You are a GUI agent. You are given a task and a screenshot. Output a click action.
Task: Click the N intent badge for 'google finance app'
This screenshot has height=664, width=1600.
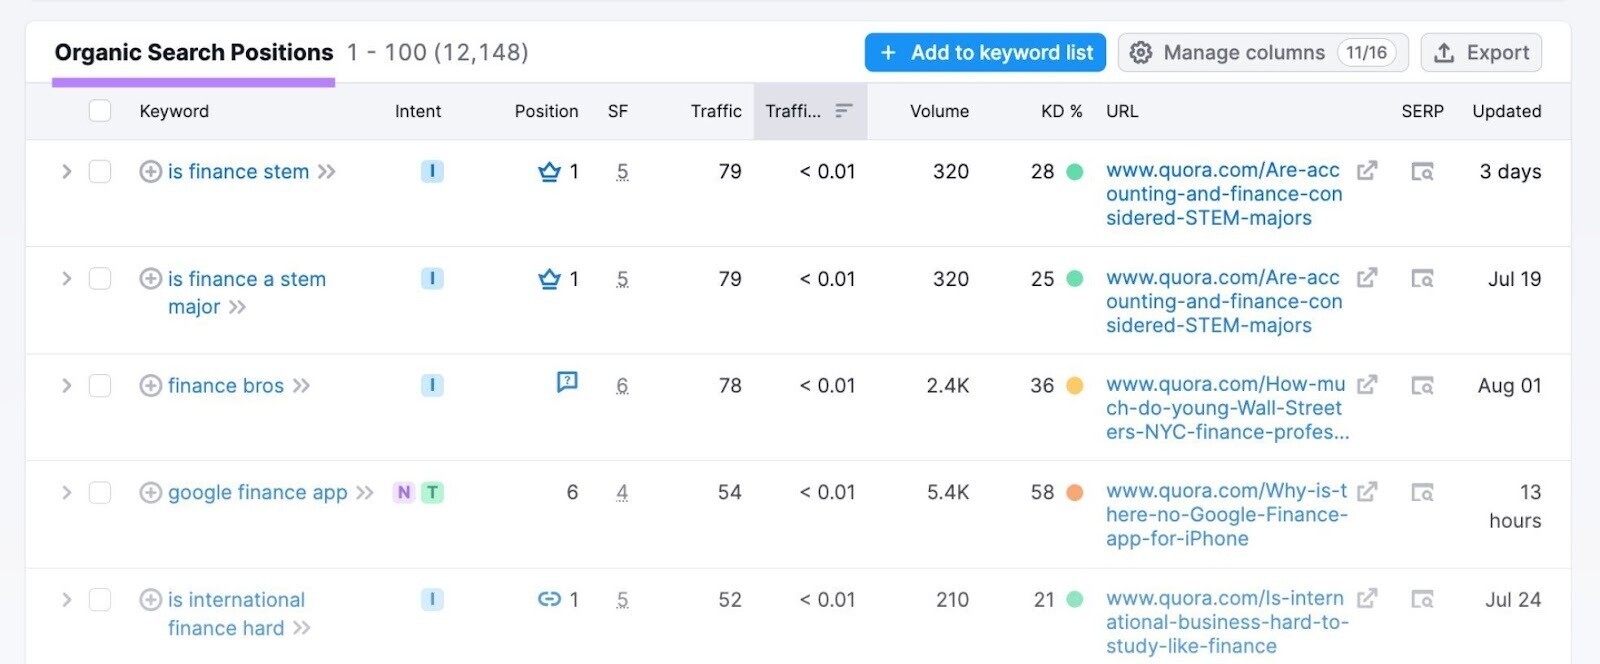click(x=404, y=493)
